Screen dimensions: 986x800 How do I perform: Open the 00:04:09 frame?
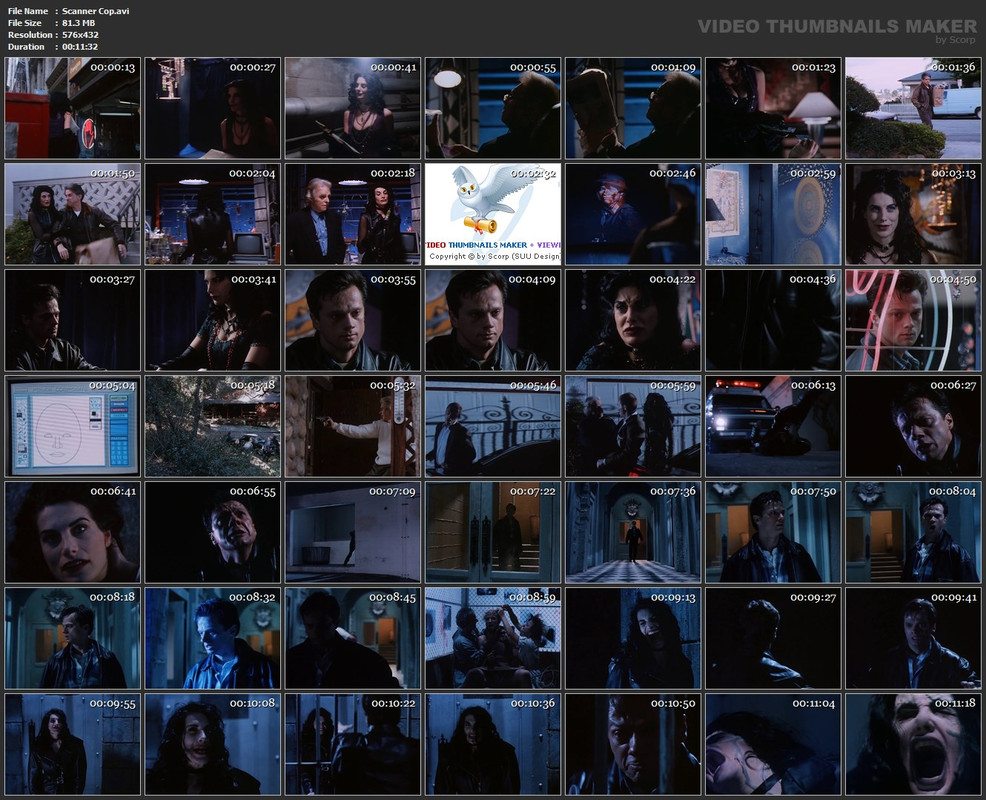click(x=493, y=320)
